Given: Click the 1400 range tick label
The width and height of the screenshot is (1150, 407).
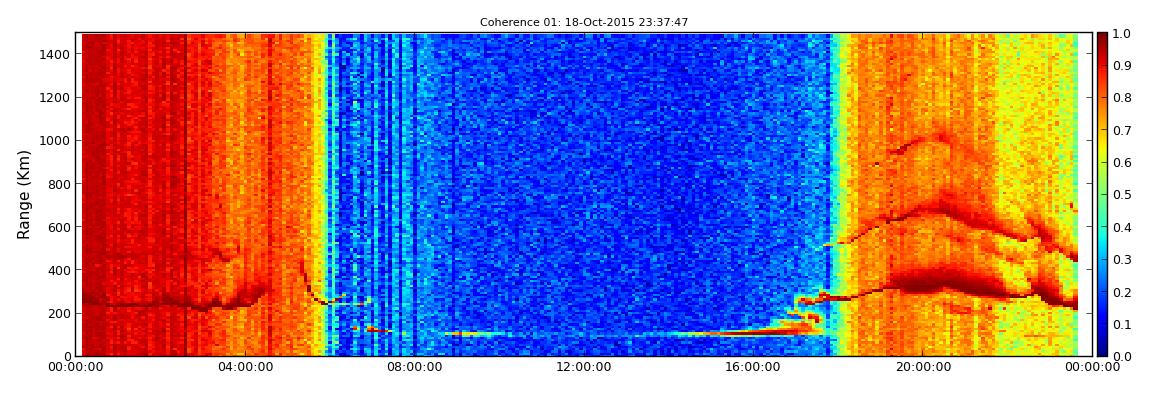Looking at the screenshot, I should click(56, 54).
